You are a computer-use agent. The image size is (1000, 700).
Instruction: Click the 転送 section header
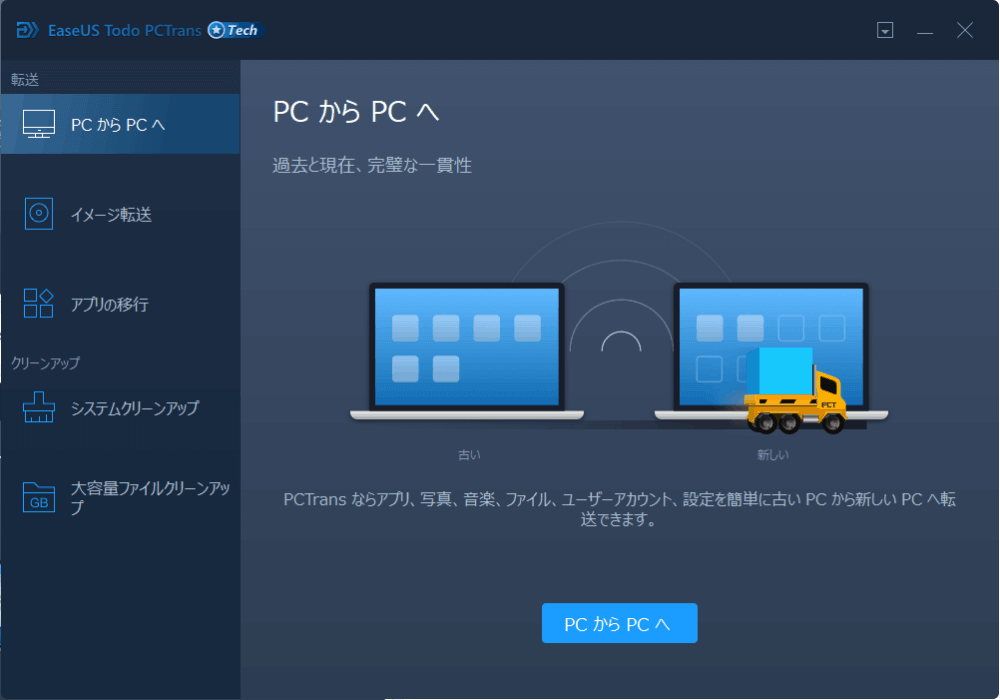click(25, 80)
